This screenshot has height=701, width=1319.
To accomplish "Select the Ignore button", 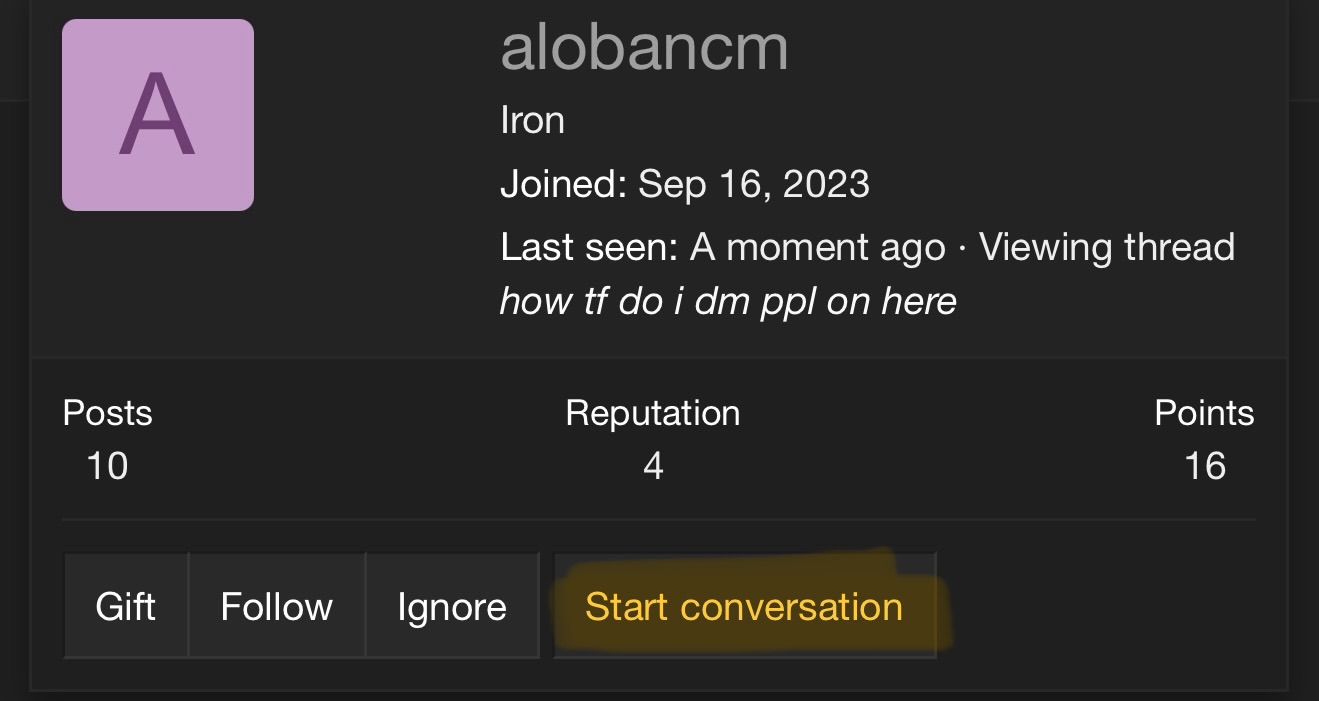I will [x=452, y=607].
